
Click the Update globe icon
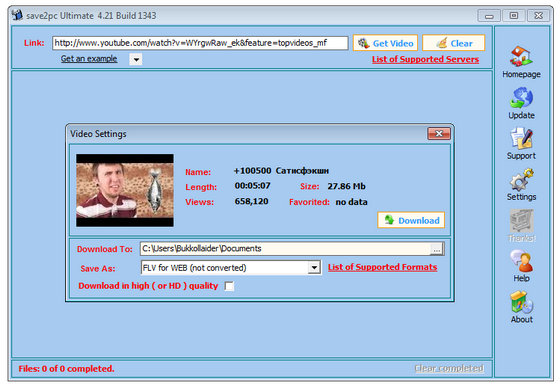(x=521, y=98)
